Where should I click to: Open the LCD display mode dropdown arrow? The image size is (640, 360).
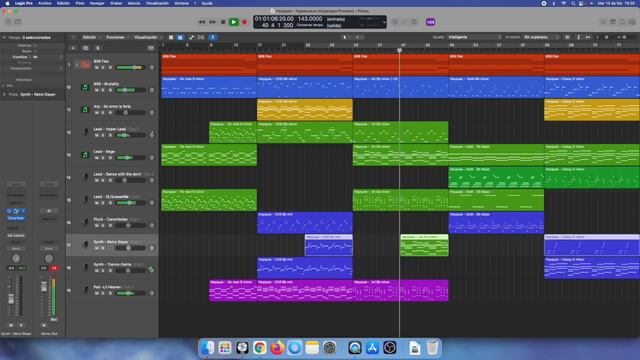click(x=384, y=22)
